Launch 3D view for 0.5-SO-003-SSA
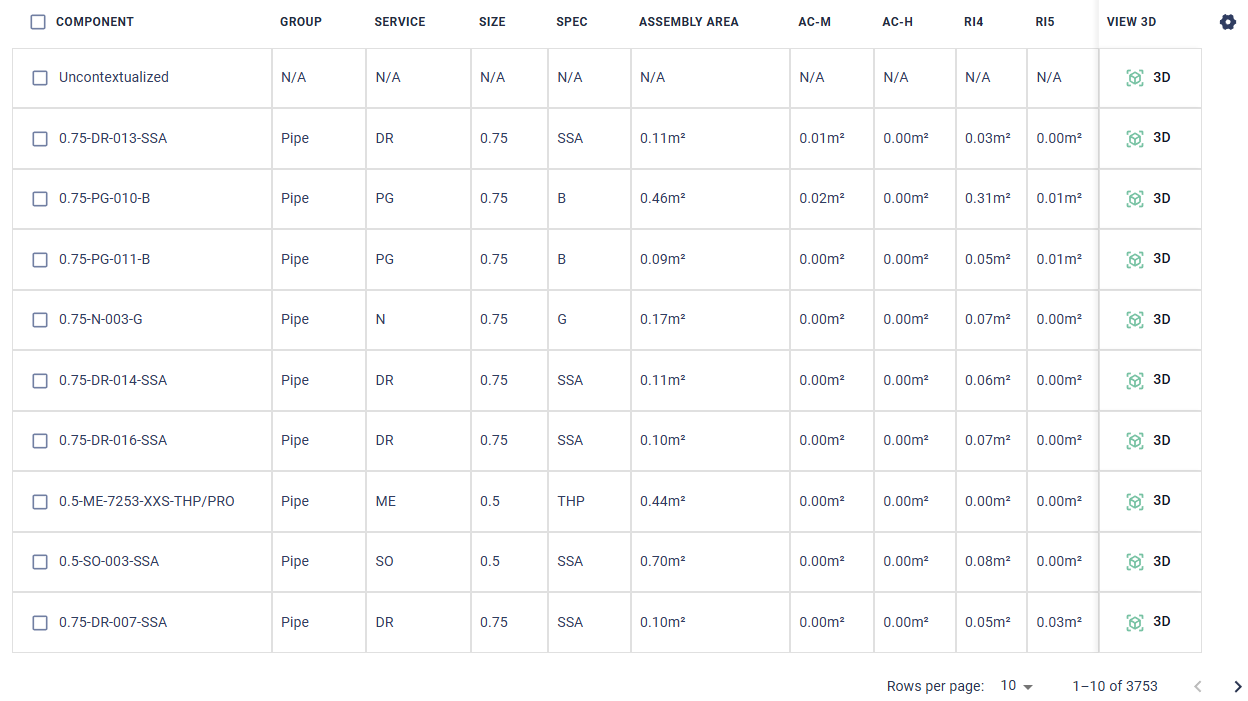This screenshot has height=701, width=1248. pyautogui.click(x=1148, y=561)
